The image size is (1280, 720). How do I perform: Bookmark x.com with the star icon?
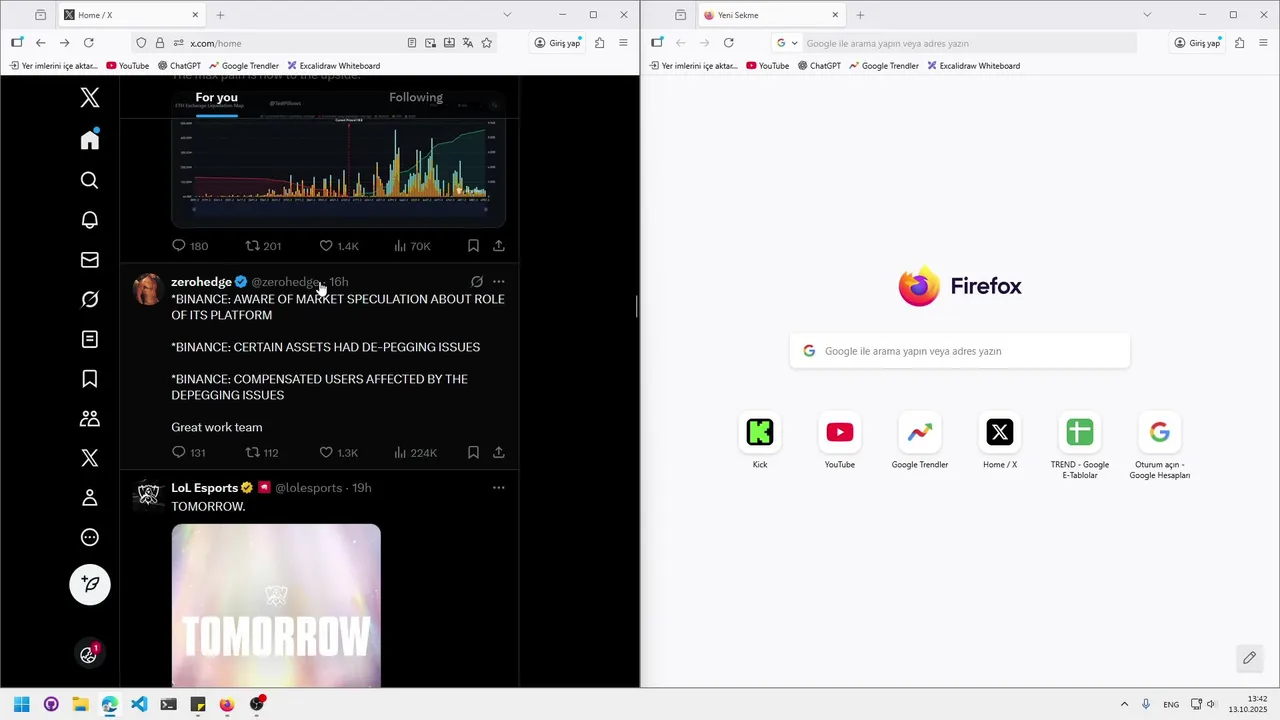point(487,43)
